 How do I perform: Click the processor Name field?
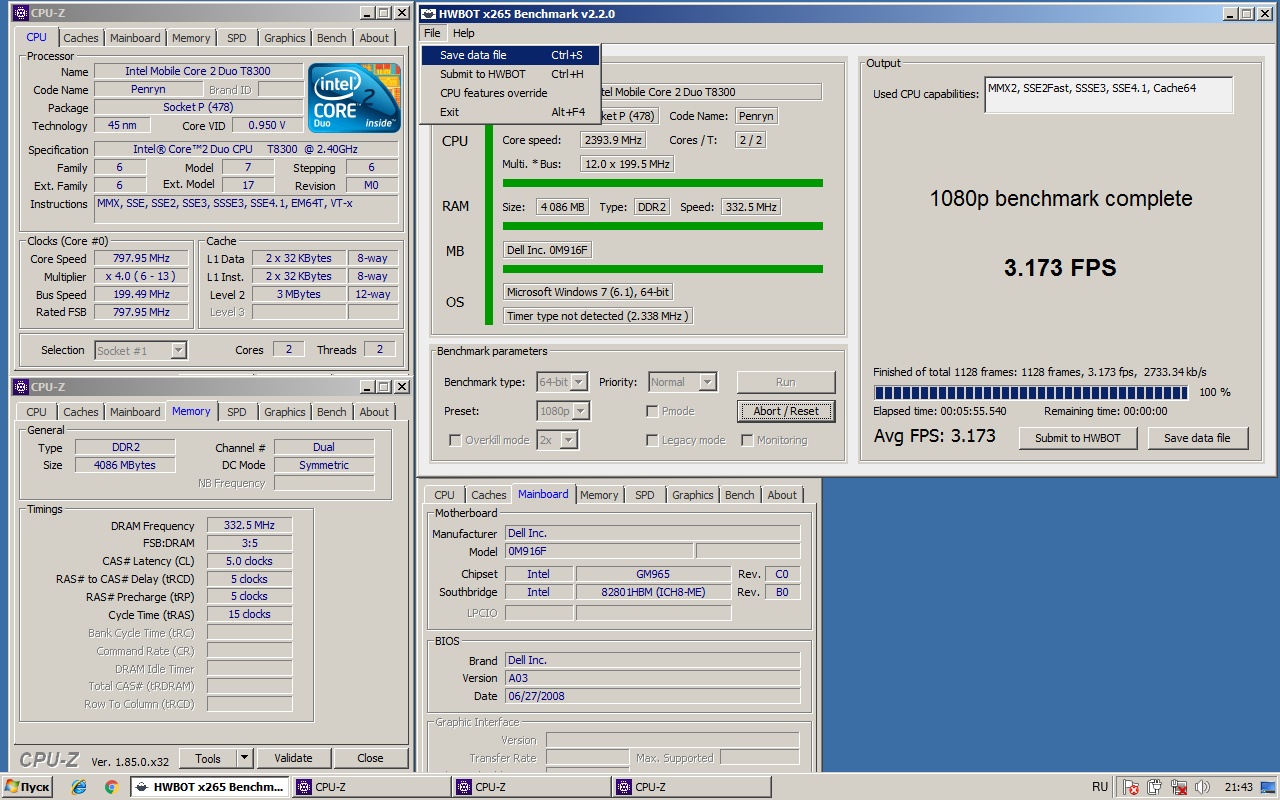198,72
